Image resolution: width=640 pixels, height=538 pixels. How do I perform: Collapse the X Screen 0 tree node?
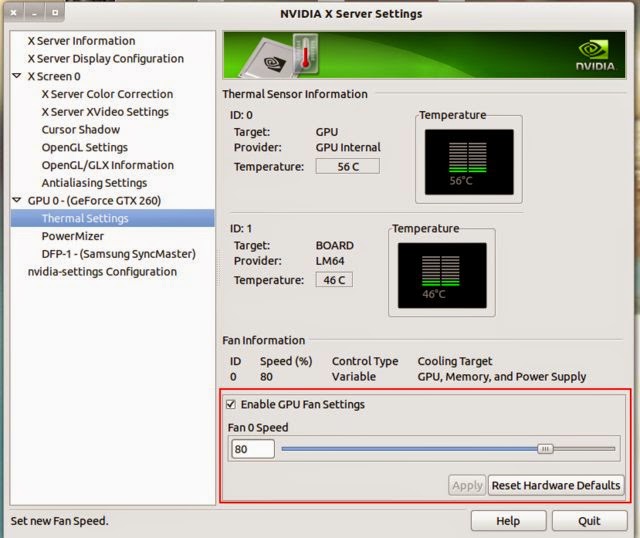pyautogui.click(x=17, y=76)
